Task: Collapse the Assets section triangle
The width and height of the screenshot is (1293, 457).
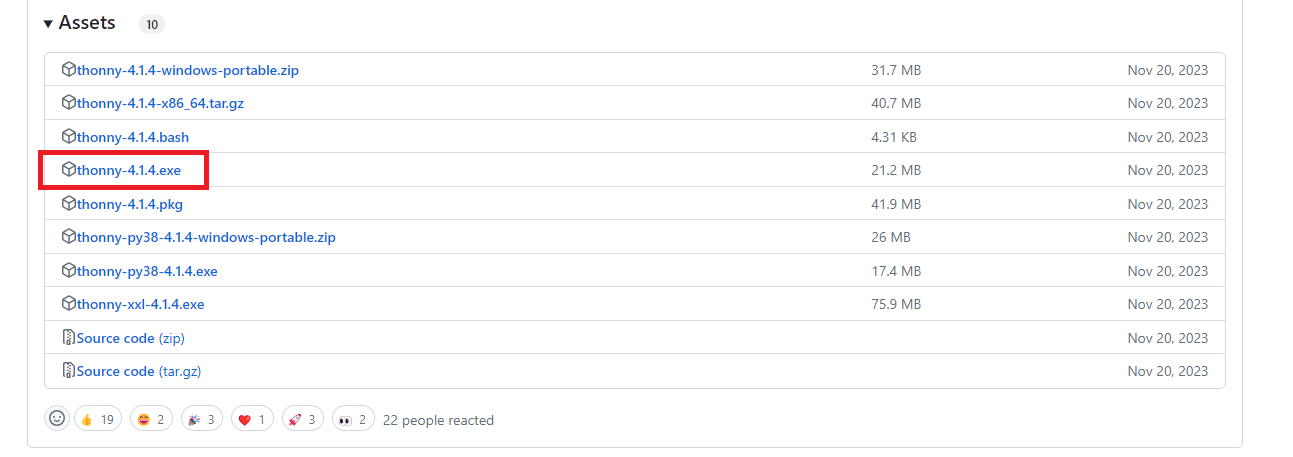Action: (x=48, y=23)
